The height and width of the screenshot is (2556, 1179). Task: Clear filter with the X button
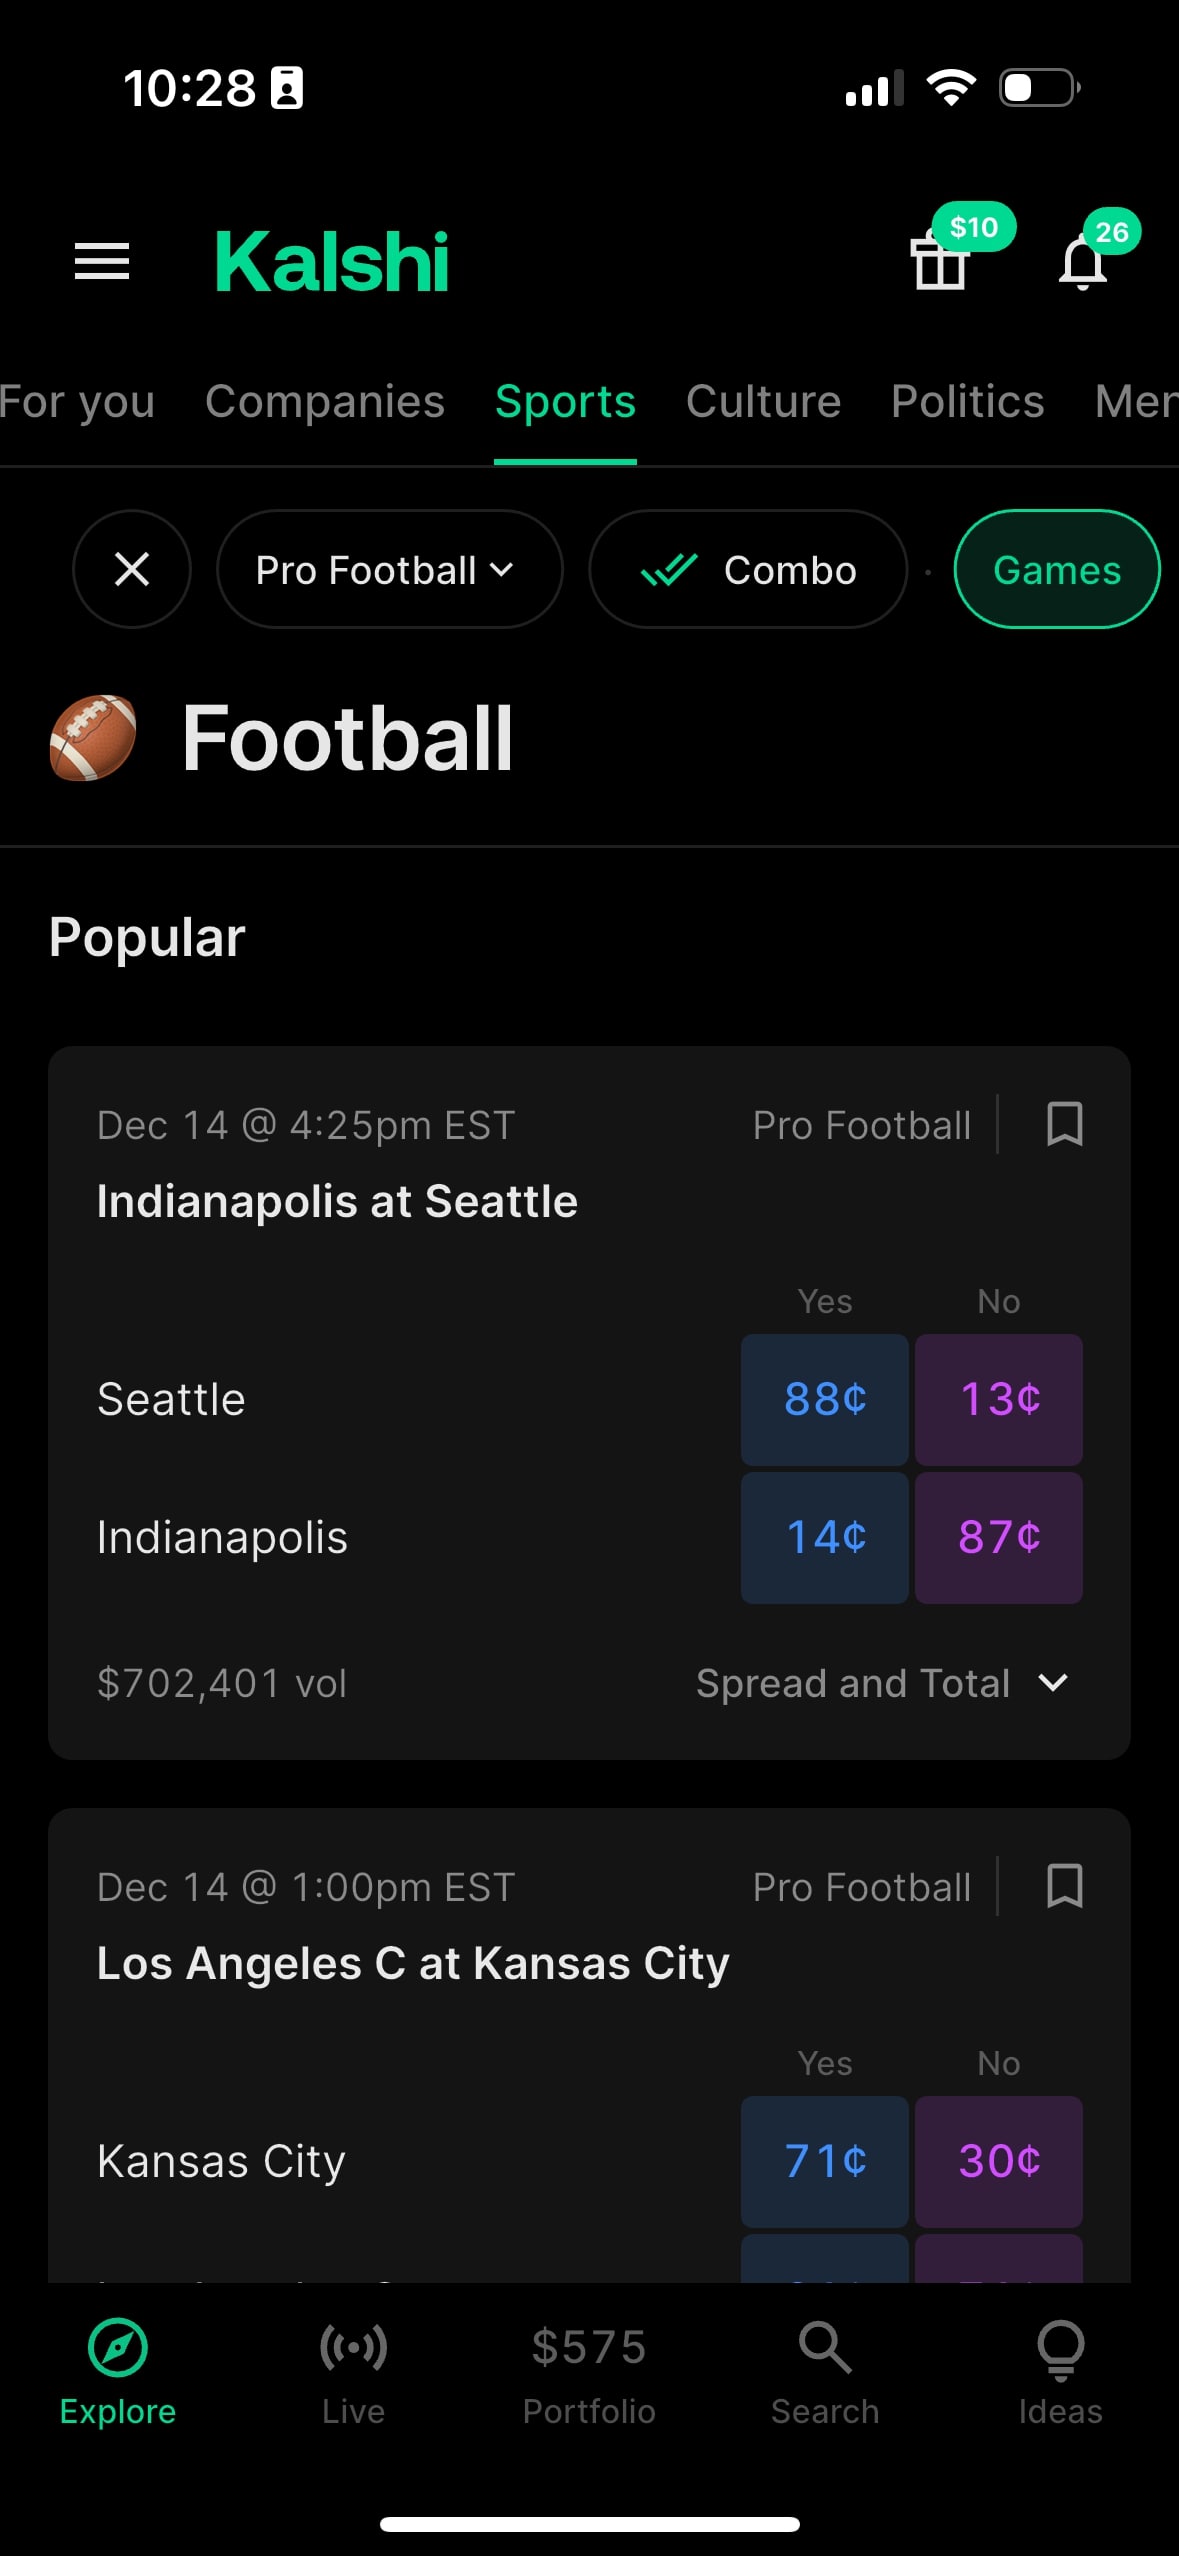tap(132, 569)
